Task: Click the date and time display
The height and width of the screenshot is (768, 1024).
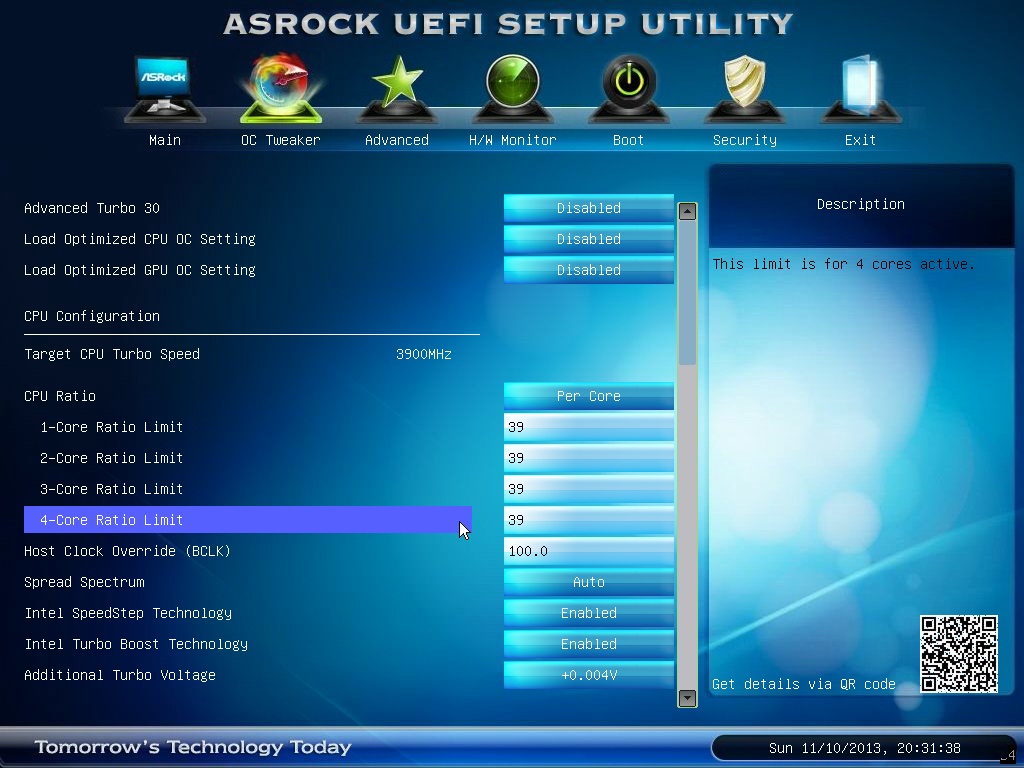Action: (865, 748)
